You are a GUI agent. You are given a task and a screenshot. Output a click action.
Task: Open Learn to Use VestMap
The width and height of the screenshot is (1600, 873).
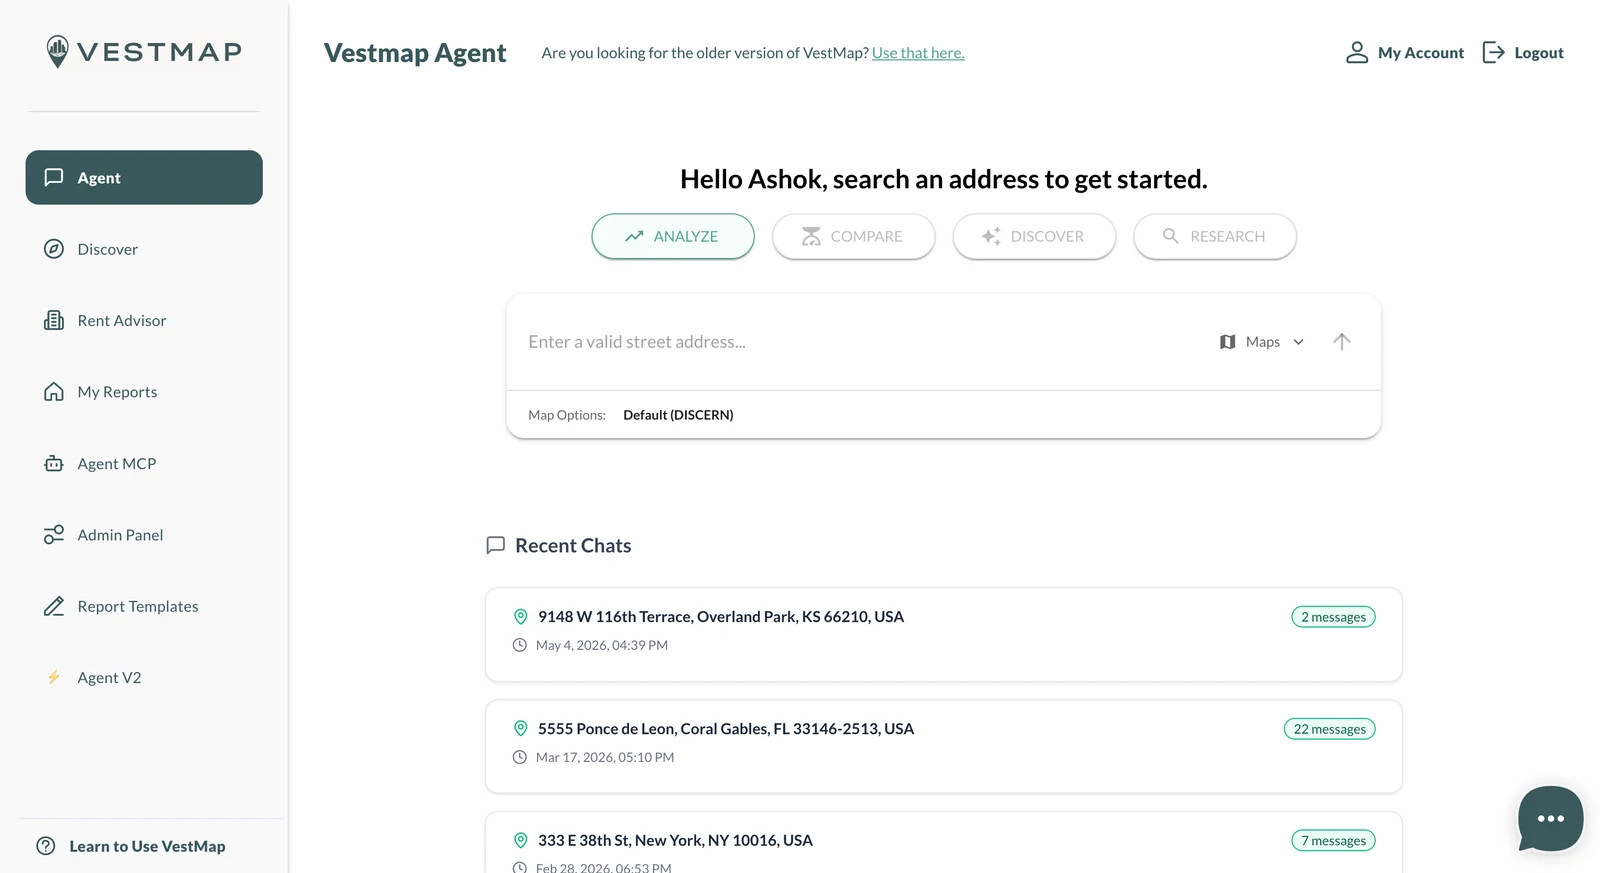coord(147,846)
